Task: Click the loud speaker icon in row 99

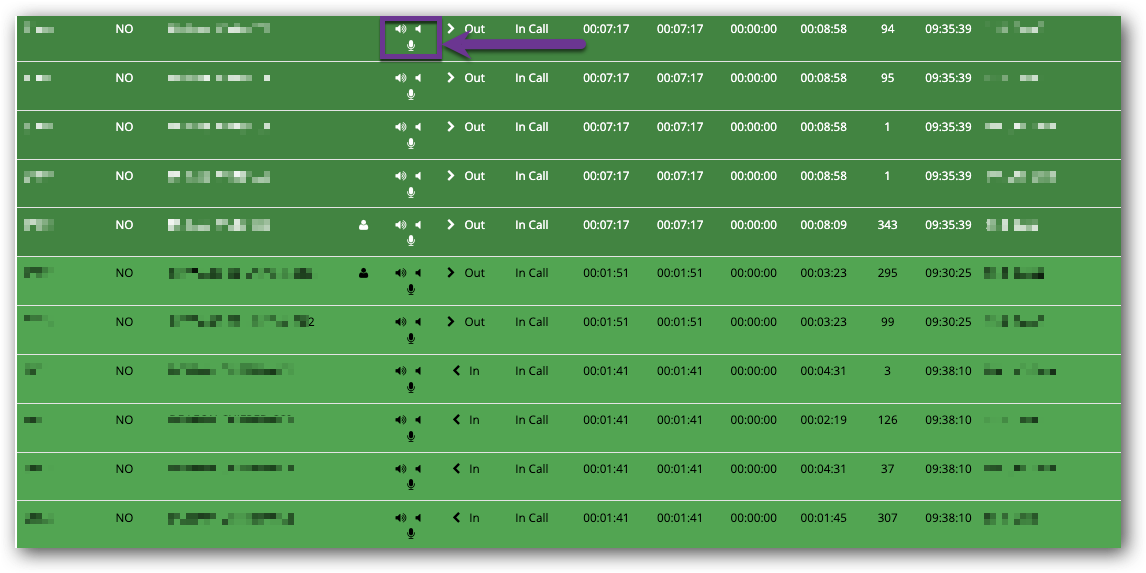Action: (x=400, y=322)
